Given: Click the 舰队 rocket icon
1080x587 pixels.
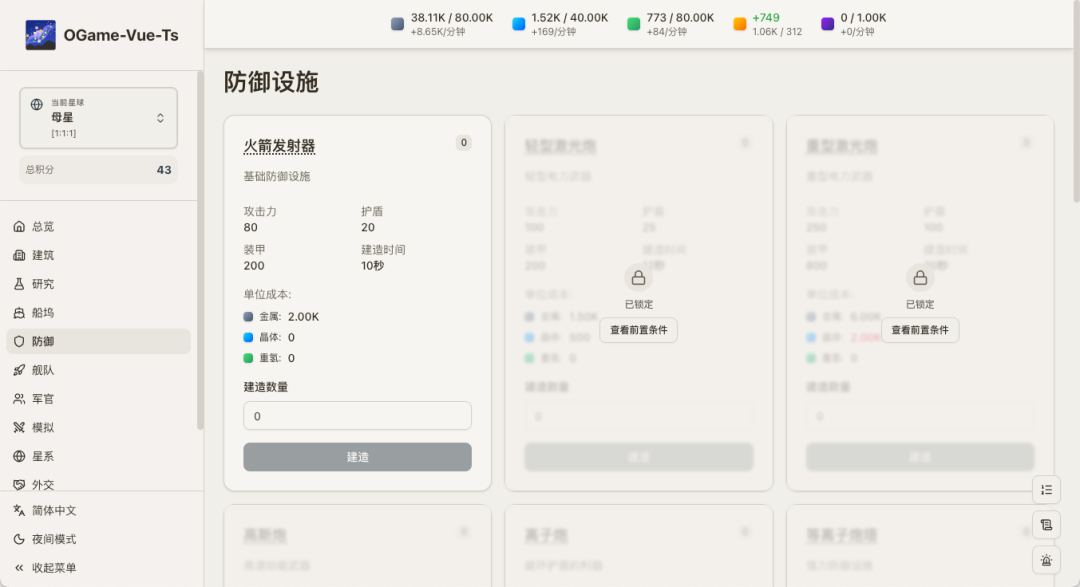Looking at the screenshot, I should [19, 370].
